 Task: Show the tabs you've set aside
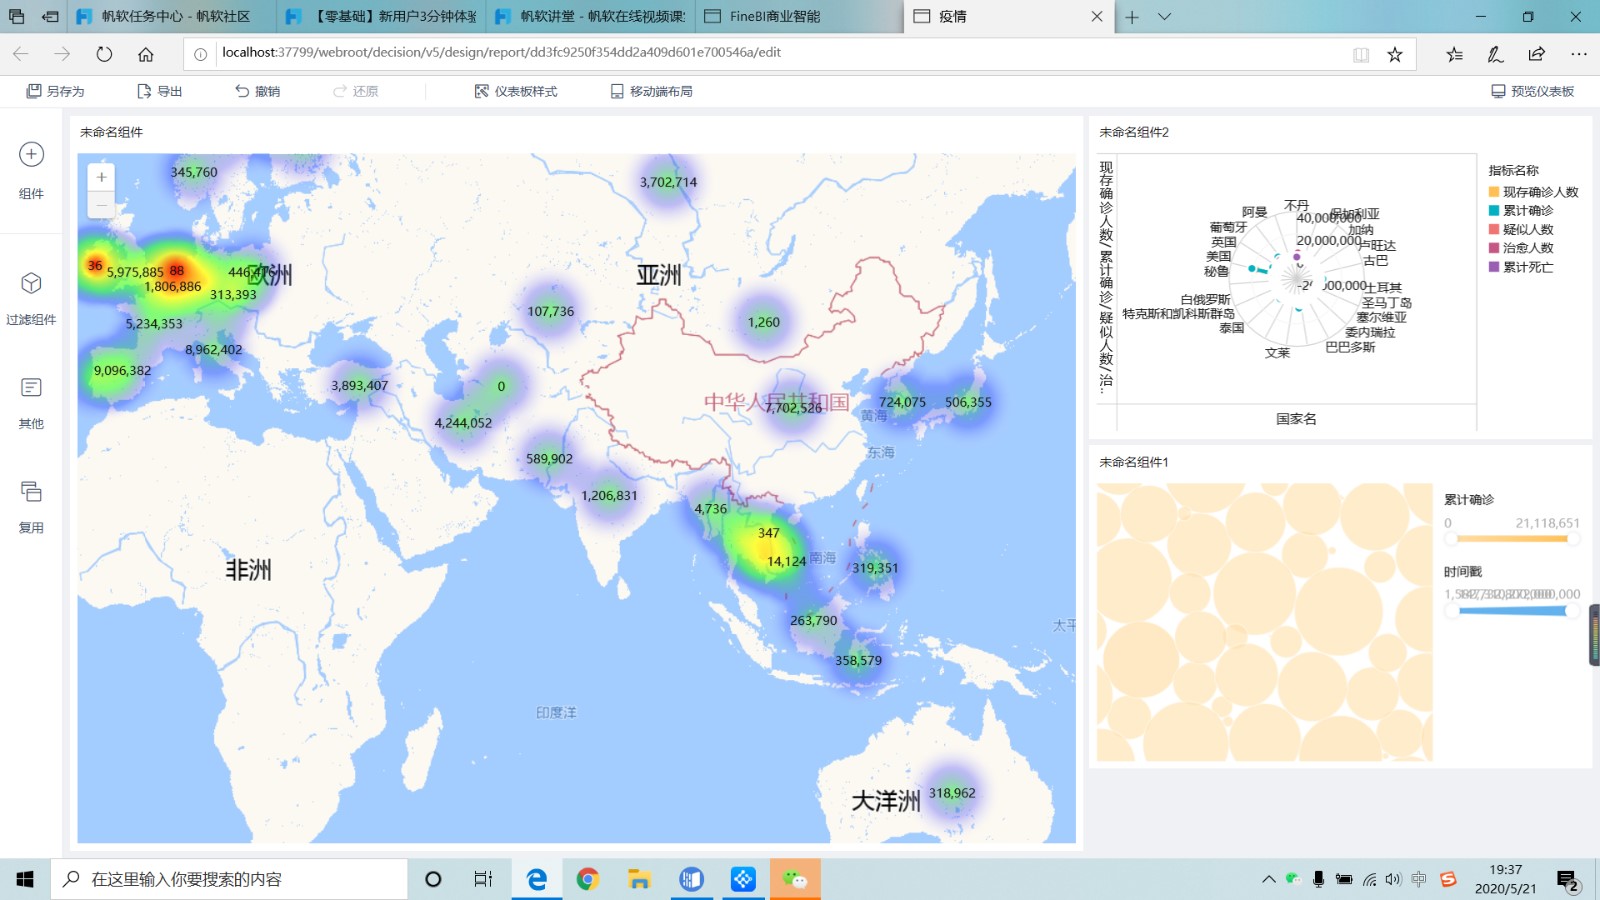coord(17,17)
